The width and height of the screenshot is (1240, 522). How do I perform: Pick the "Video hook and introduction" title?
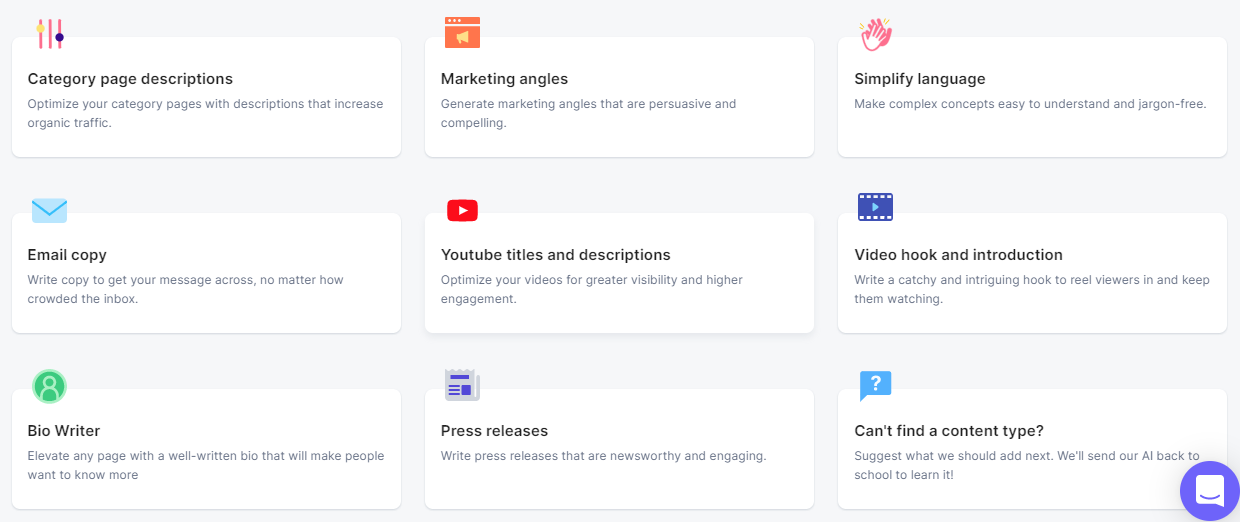click(x=958, y=255)
